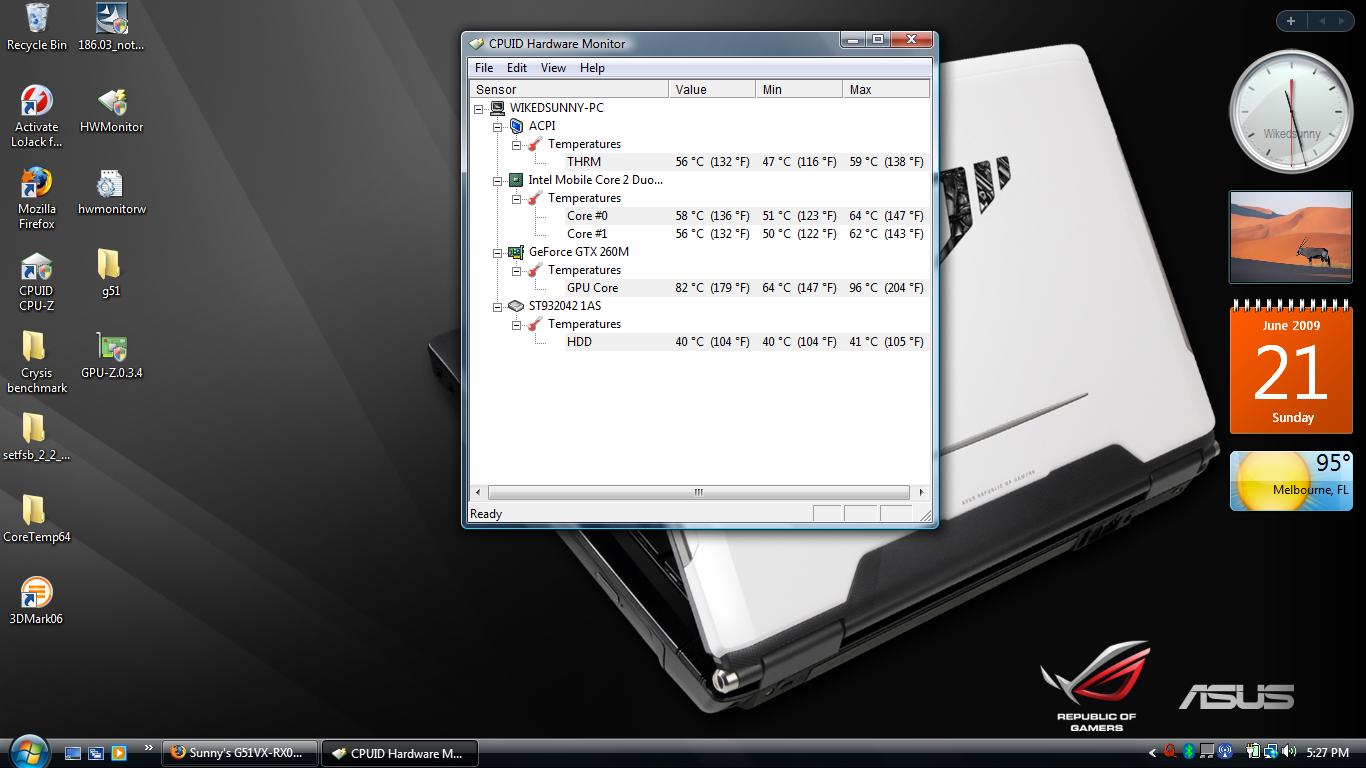Click the ST932042 1AS hard drive icon
This screenshot has height=768, width=1366.
pyautogui.click(x=516, y=306)
